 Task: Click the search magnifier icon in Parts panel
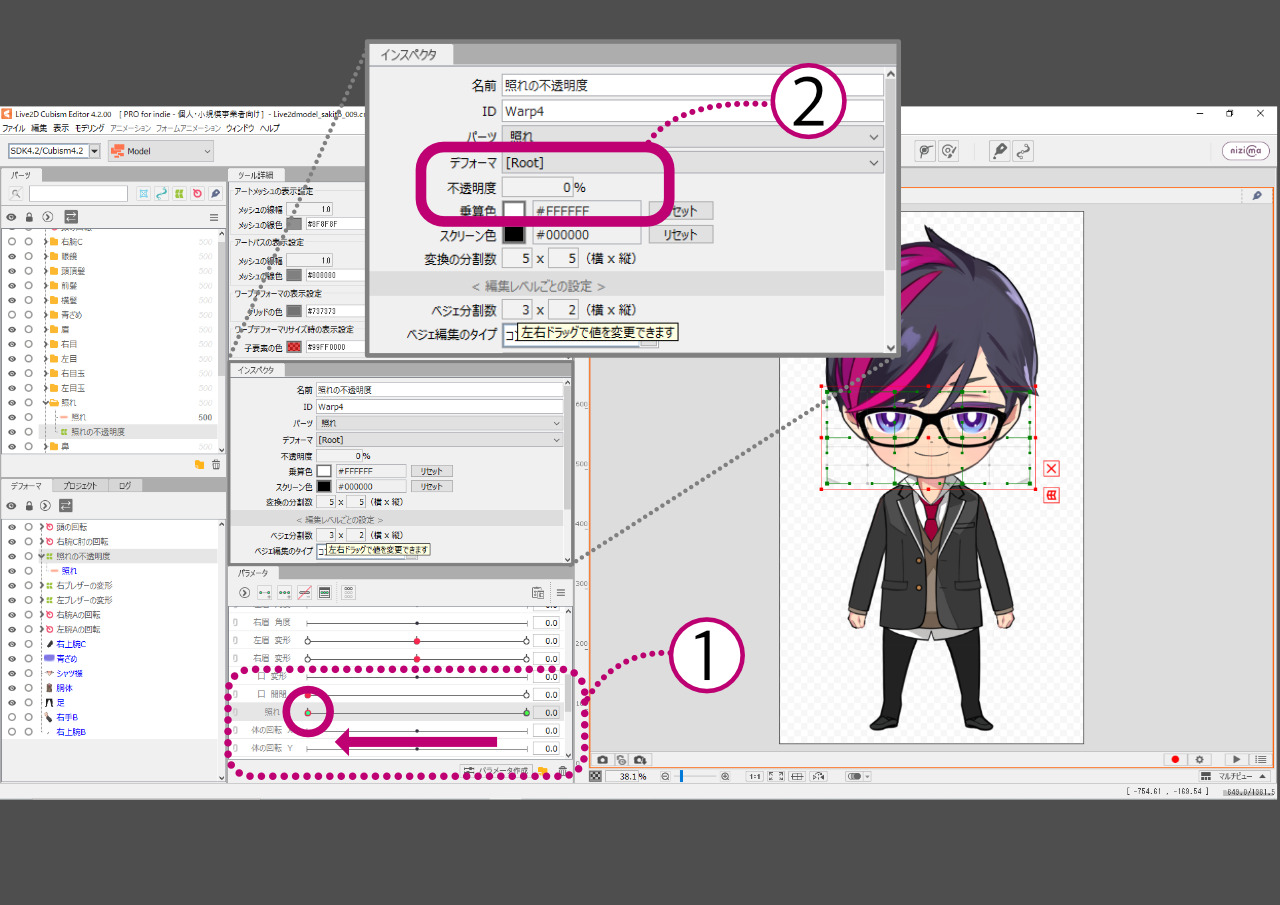point(17,194)
